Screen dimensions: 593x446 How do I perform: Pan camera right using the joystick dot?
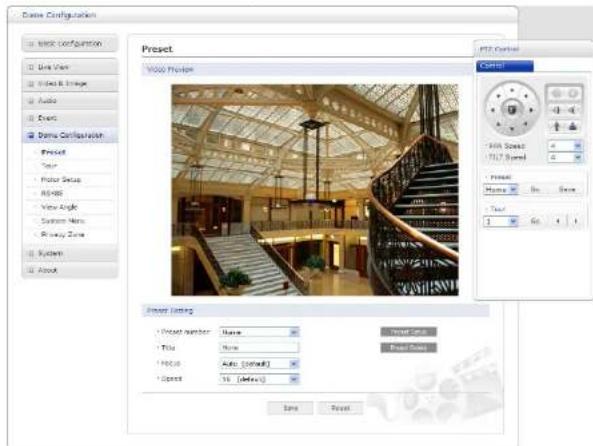(531, 110)
